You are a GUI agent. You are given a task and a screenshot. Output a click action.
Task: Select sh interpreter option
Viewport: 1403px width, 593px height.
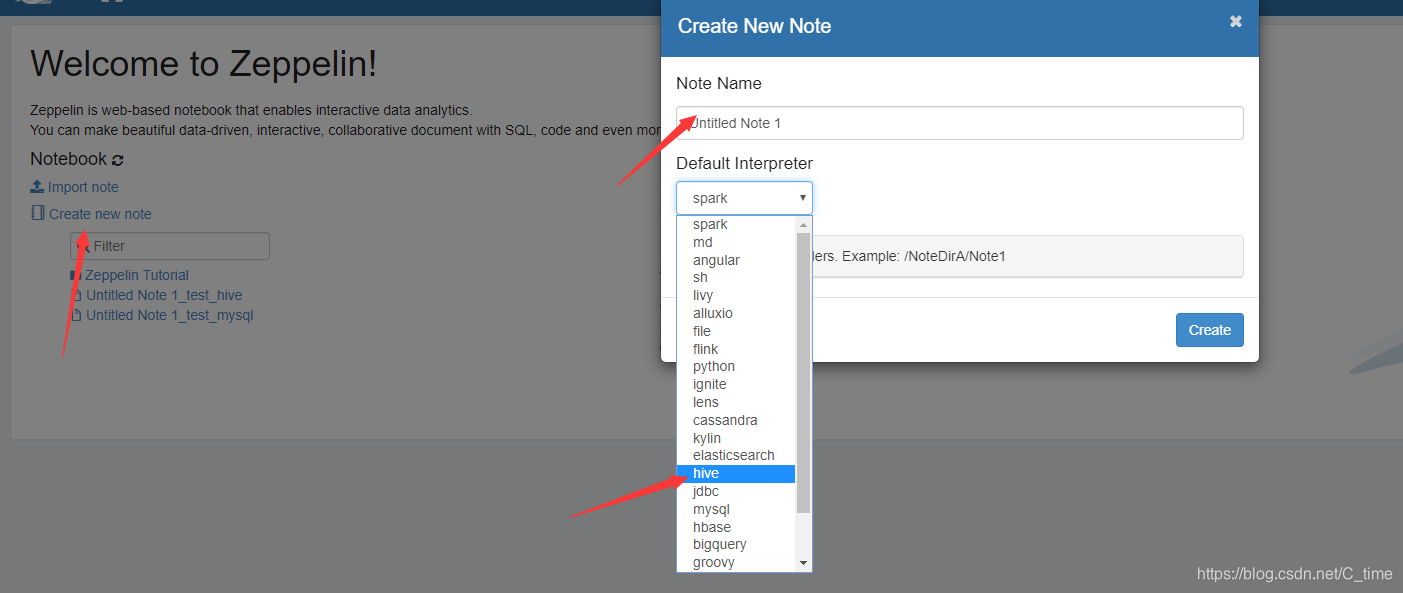pyautogui.click(x=736, y=278)
